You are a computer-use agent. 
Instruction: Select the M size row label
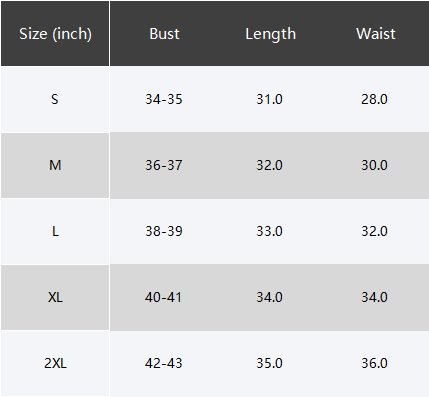point(55,165)
